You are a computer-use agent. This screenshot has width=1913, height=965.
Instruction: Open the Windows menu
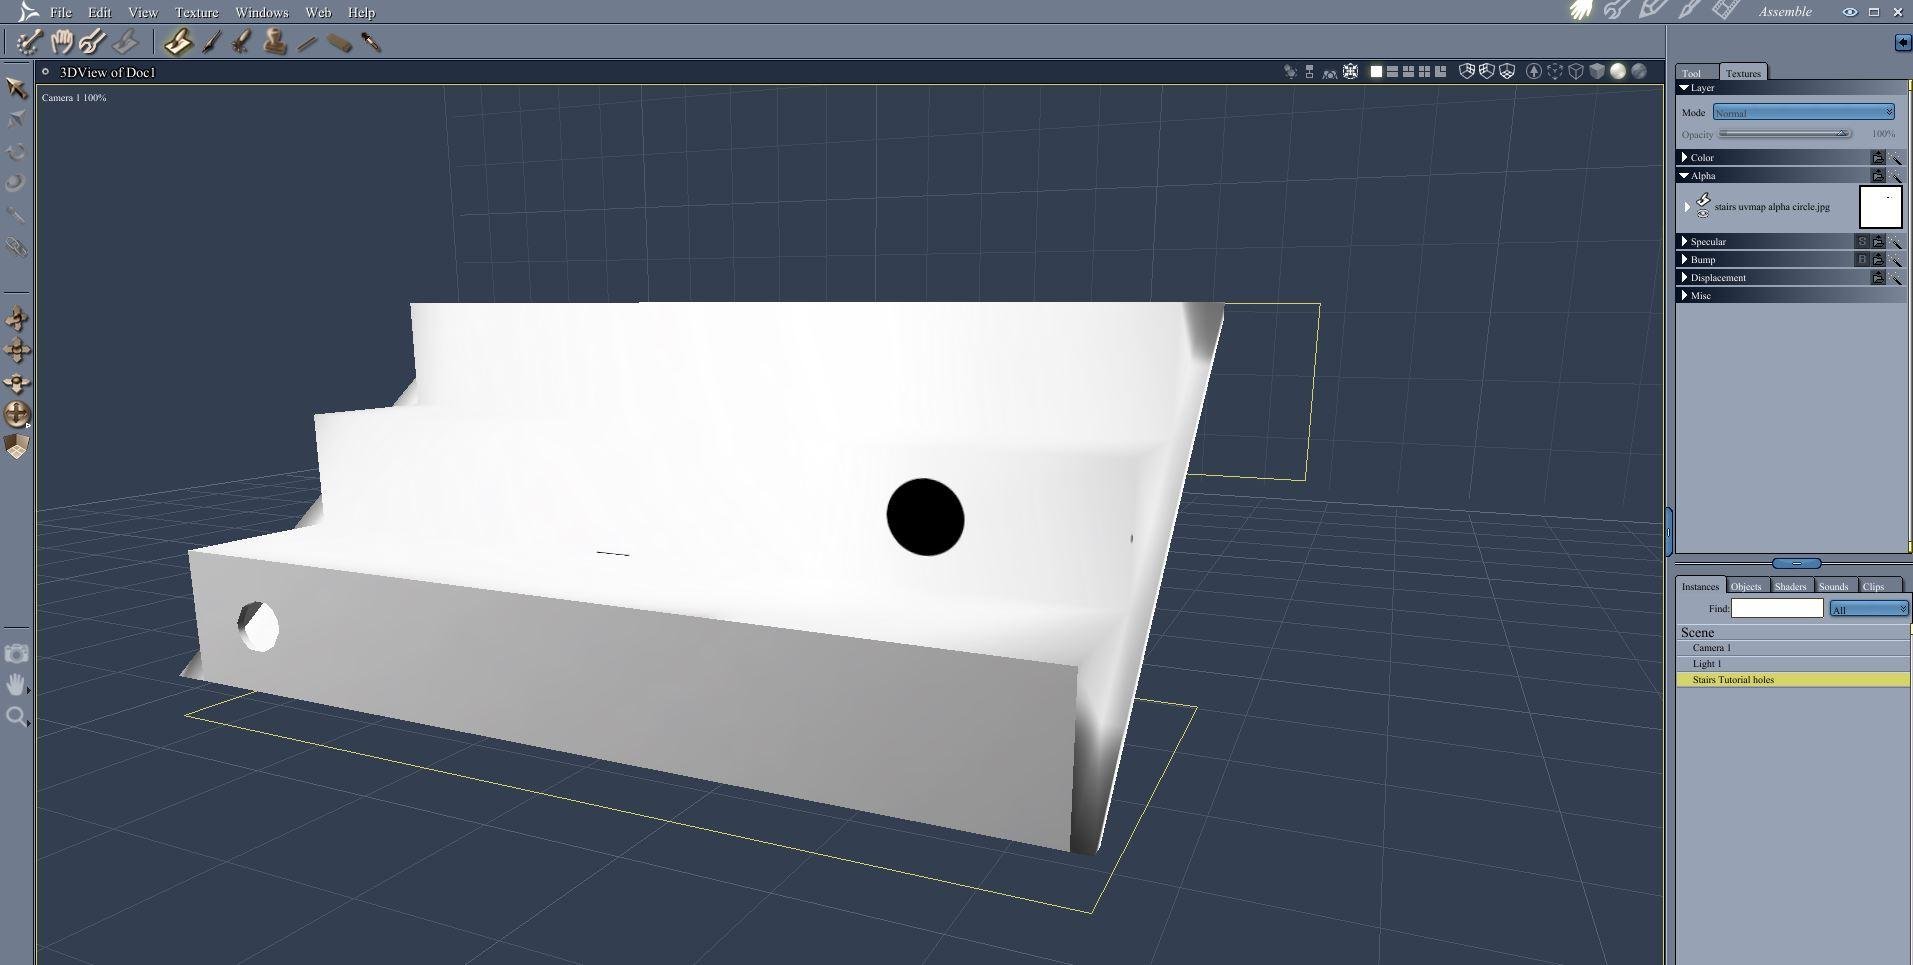point(261,12)
